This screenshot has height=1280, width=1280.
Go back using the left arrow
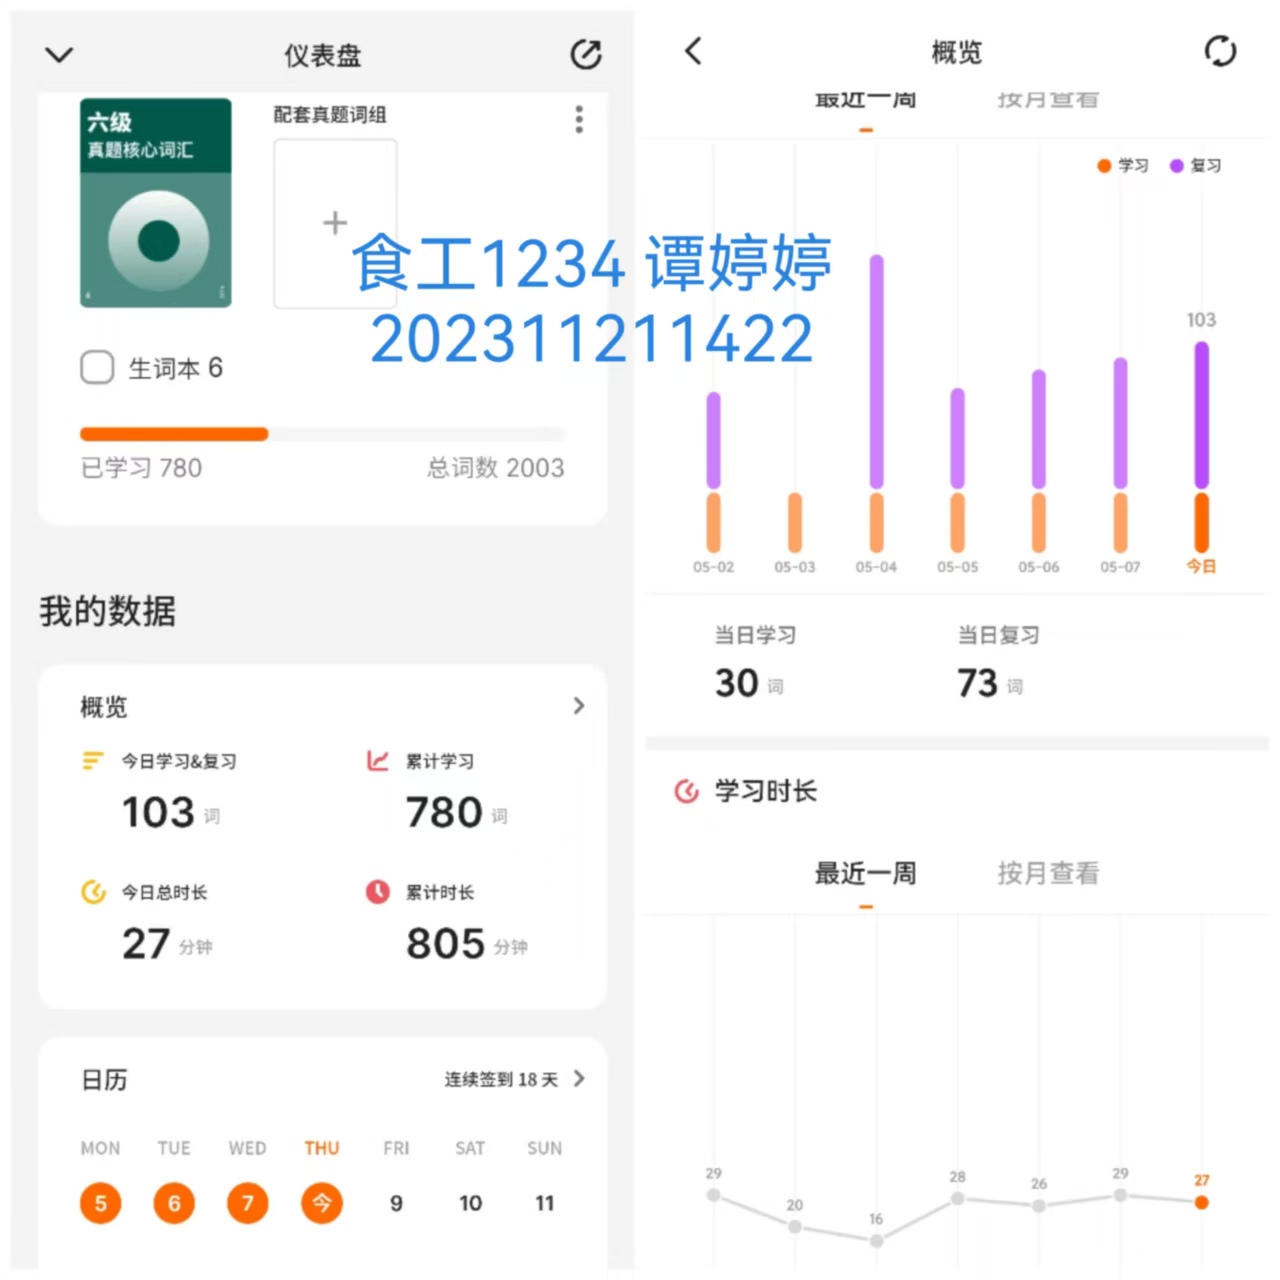click(x=693, y=51)
